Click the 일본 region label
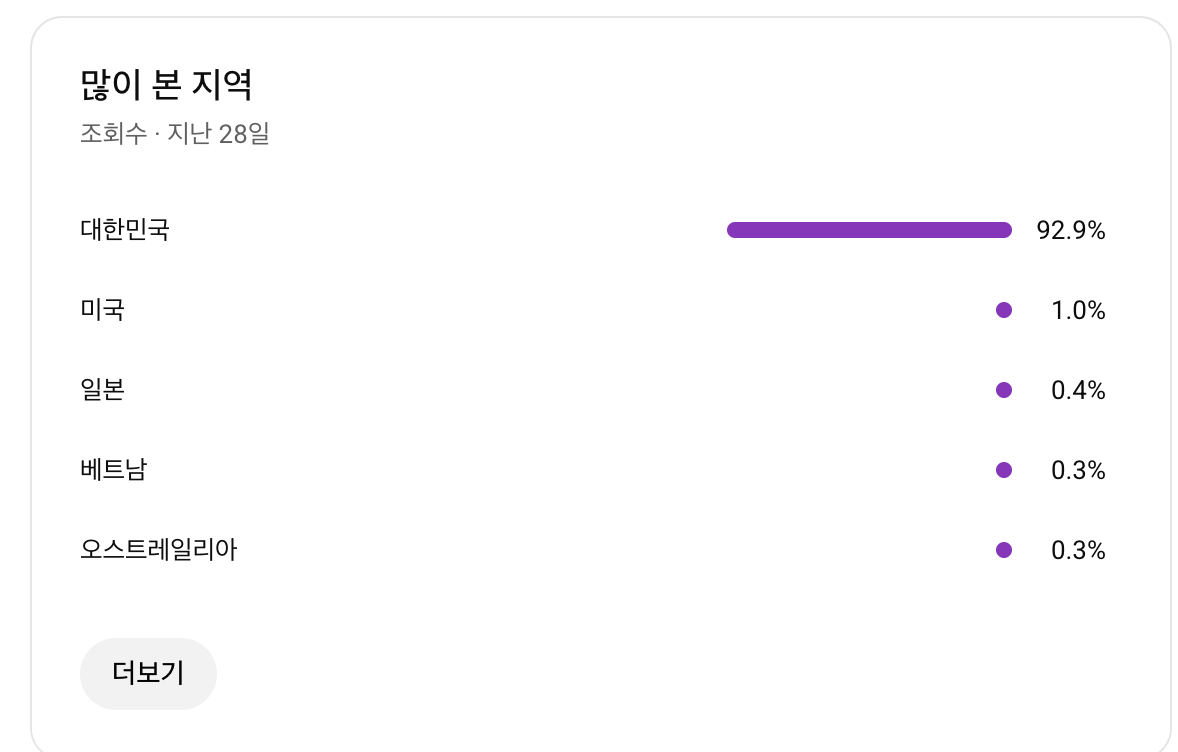Screen dimensions: 1178x752 (102, 390)
